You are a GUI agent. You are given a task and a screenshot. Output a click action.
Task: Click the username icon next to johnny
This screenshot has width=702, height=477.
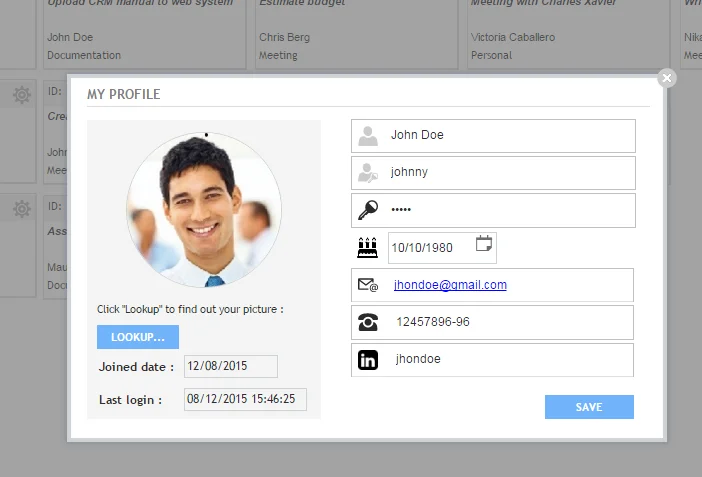(368, 172)
